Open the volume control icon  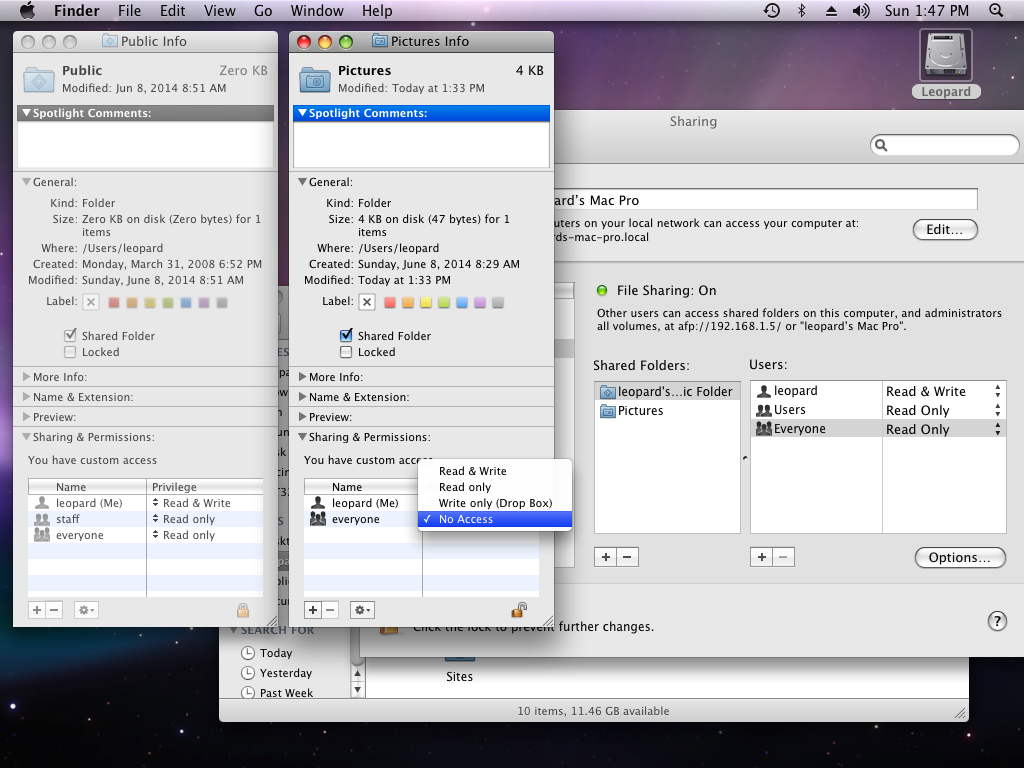(861, 10)
